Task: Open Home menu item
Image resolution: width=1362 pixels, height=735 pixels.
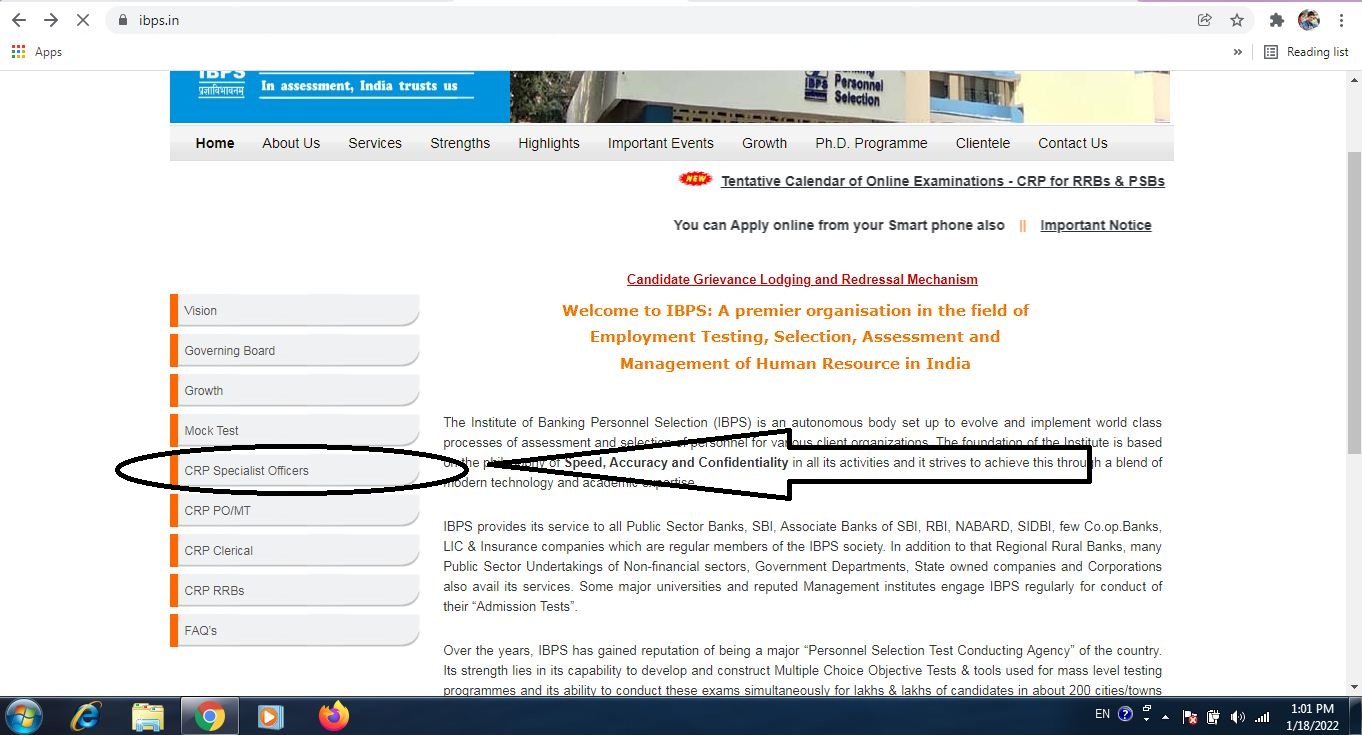Action: click(x=215, y=143)
